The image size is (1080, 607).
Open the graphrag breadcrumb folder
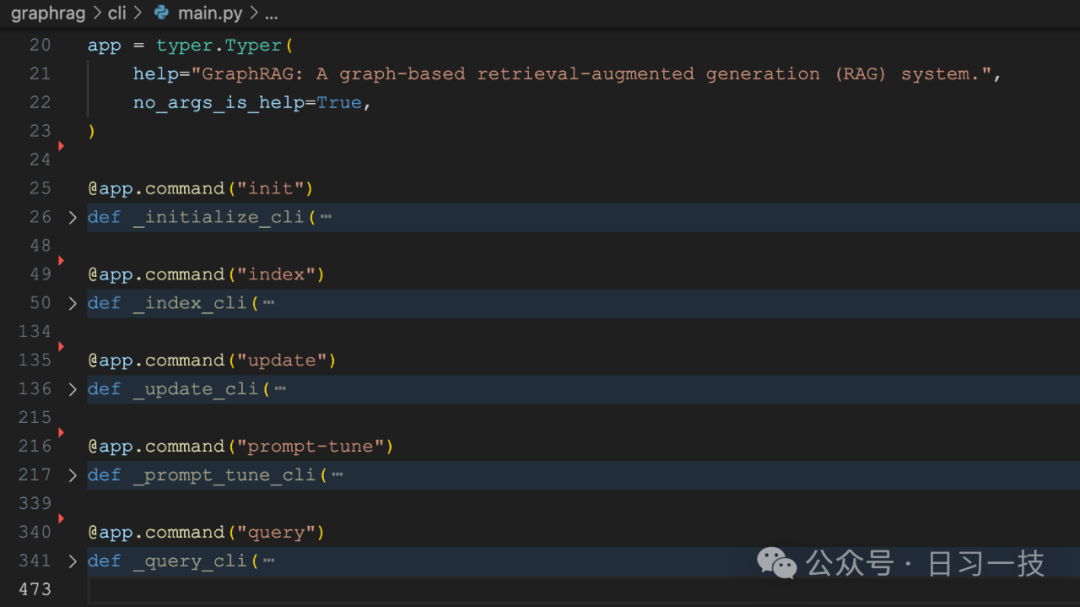(x=48, y=13)
